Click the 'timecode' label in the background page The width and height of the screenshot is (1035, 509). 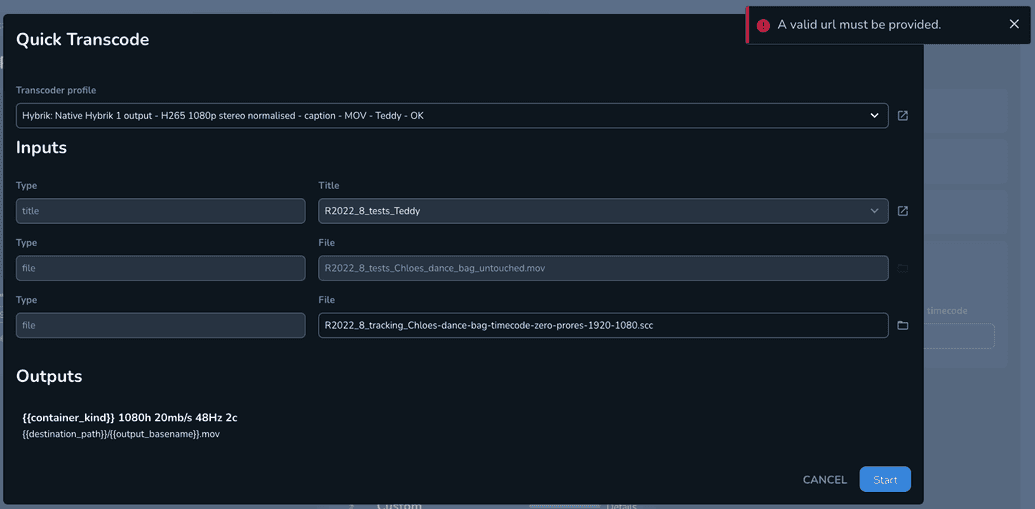[947, 311]
